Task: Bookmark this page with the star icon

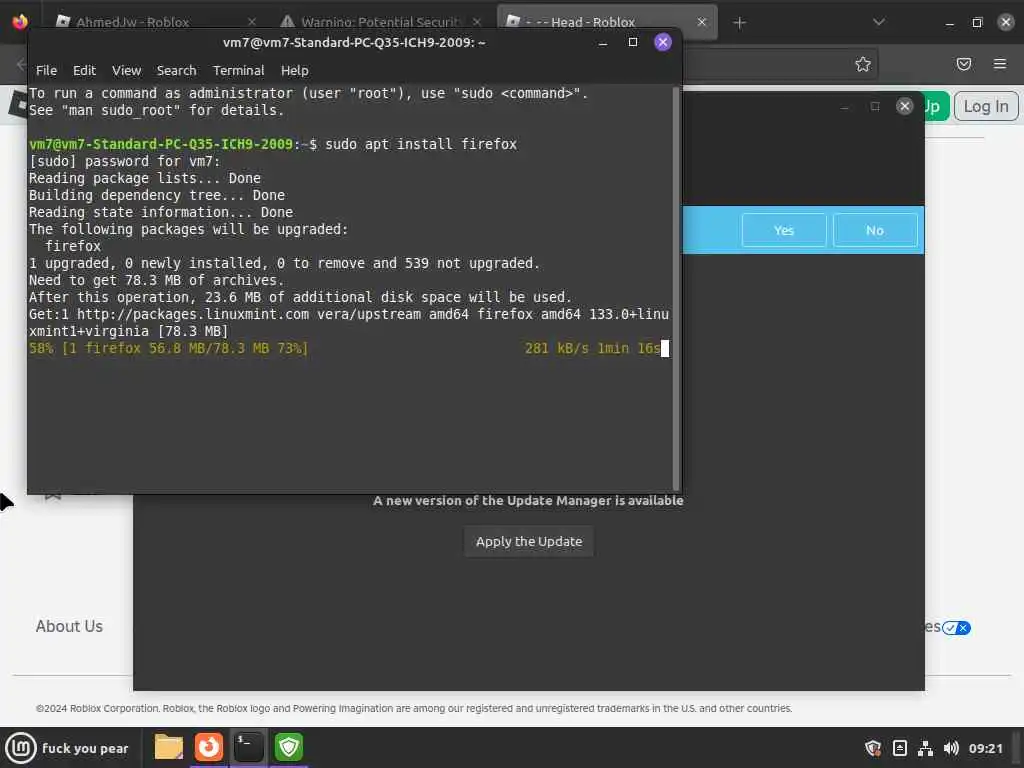Action: click(x=863, y=64)
